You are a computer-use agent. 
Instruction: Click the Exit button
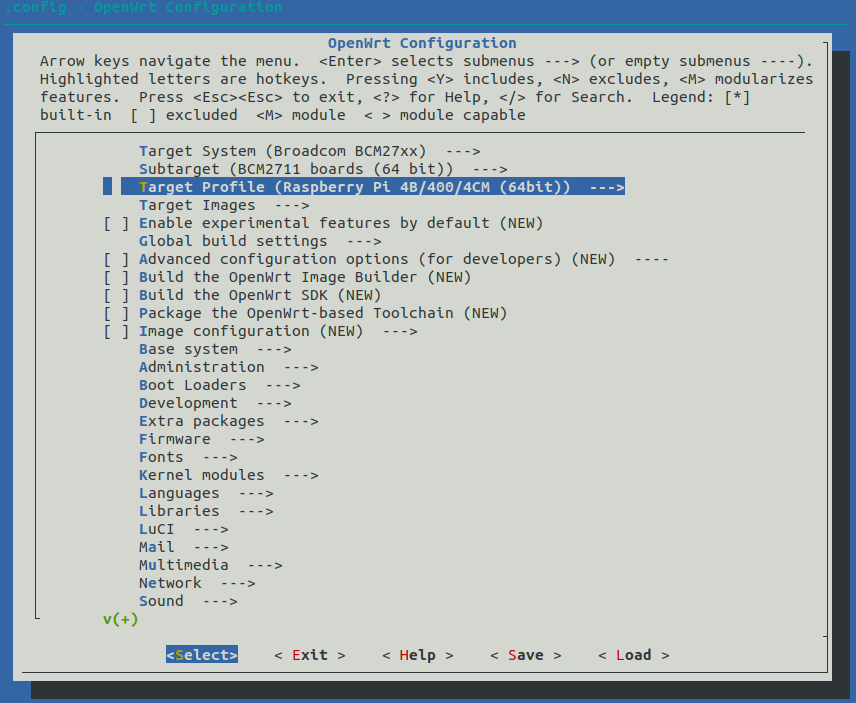pyautogui.click(x=310, y=655)
